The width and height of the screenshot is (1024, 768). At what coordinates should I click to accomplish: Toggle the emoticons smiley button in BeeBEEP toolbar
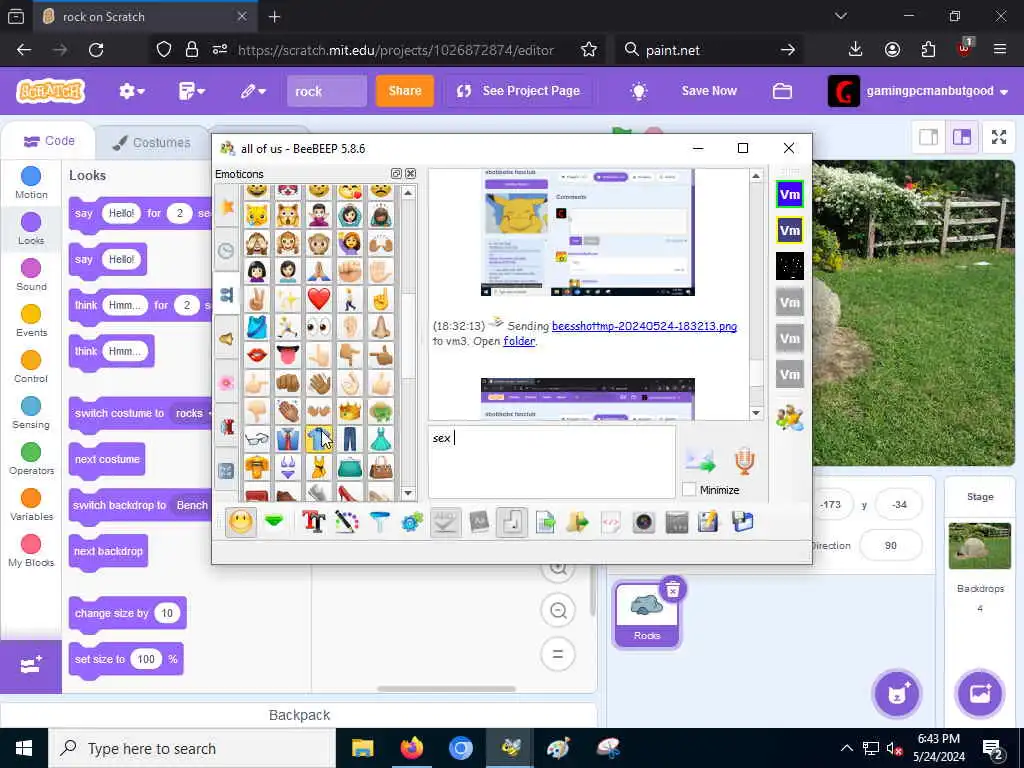(x=241, y=522)
